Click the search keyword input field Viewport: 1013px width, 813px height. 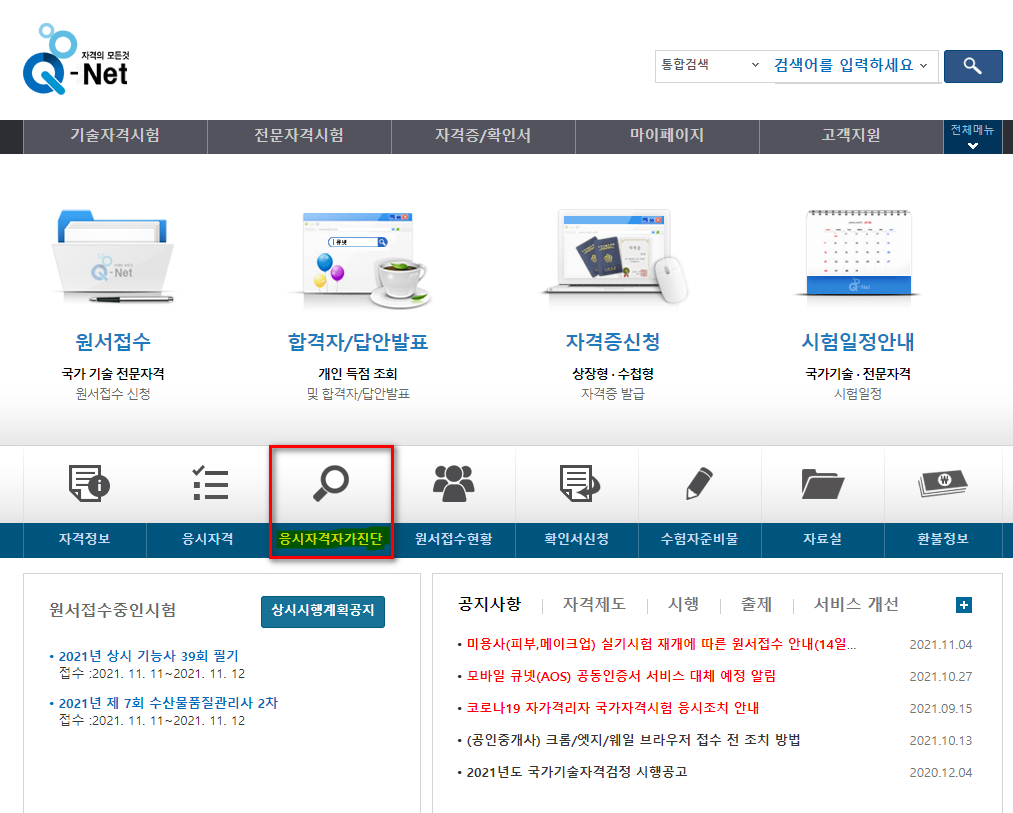[843, 65]
